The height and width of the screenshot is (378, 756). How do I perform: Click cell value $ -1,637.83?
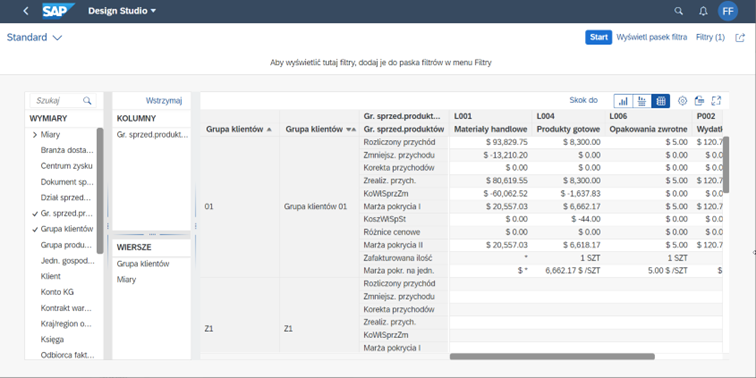point(580,193)
